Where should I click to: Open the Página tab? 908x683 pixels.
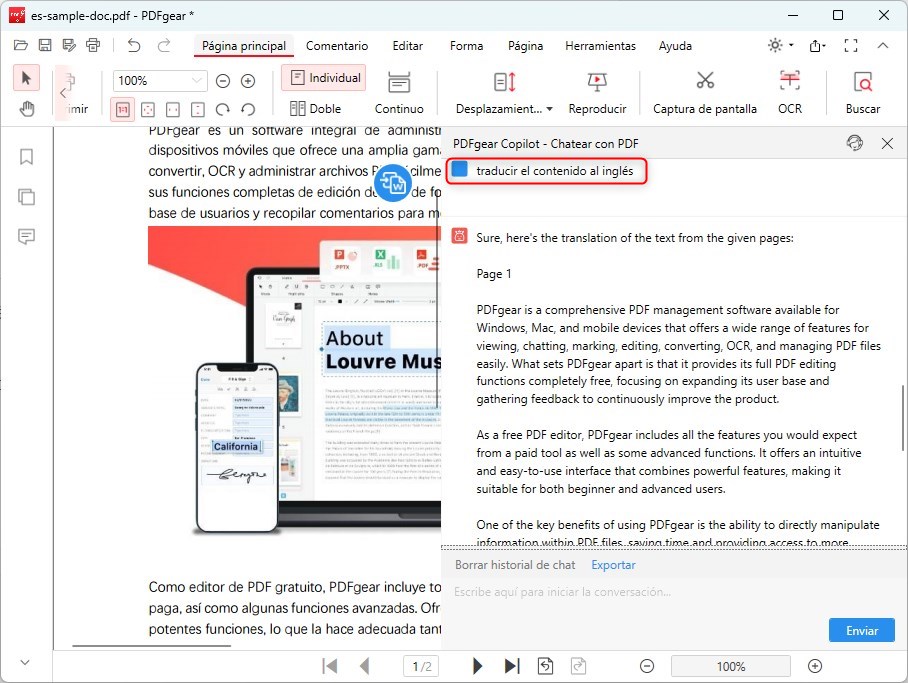coord(525,46)
